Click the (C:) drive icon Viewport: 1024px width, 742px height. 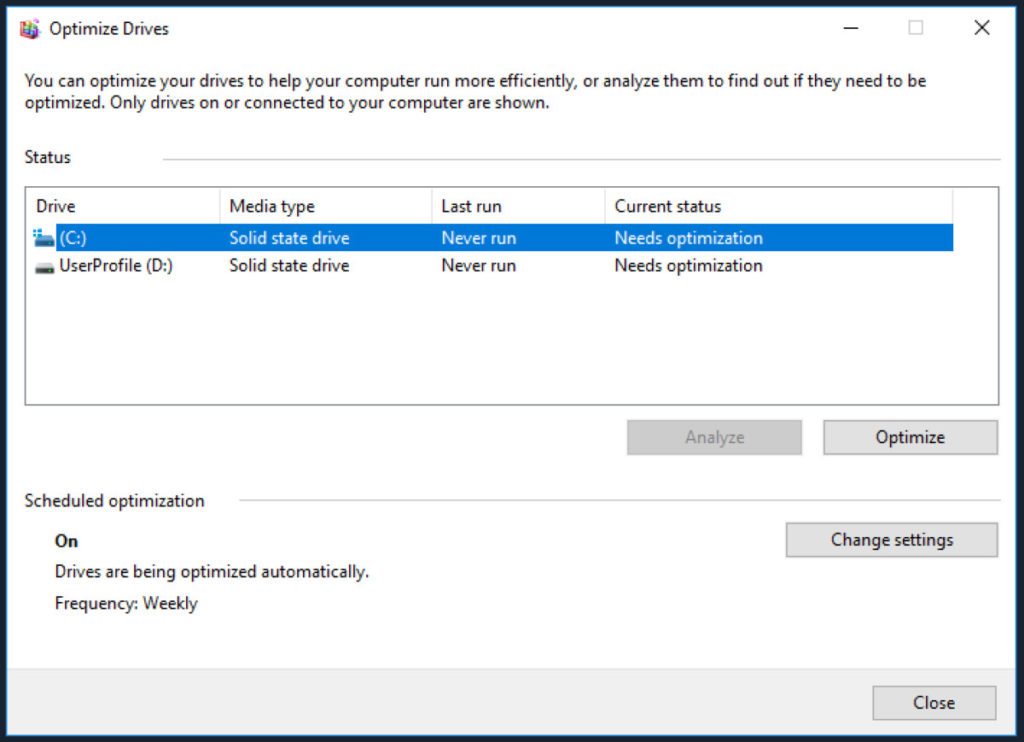42,237
